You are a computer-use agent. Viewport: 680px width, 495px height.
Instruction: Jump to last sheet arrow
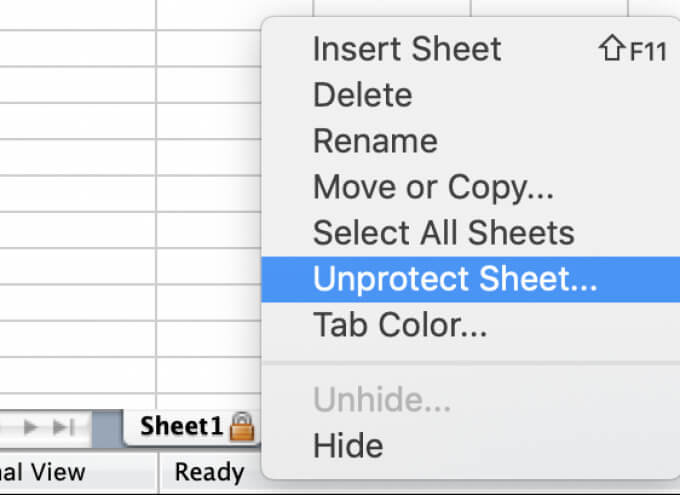[64, 427]
